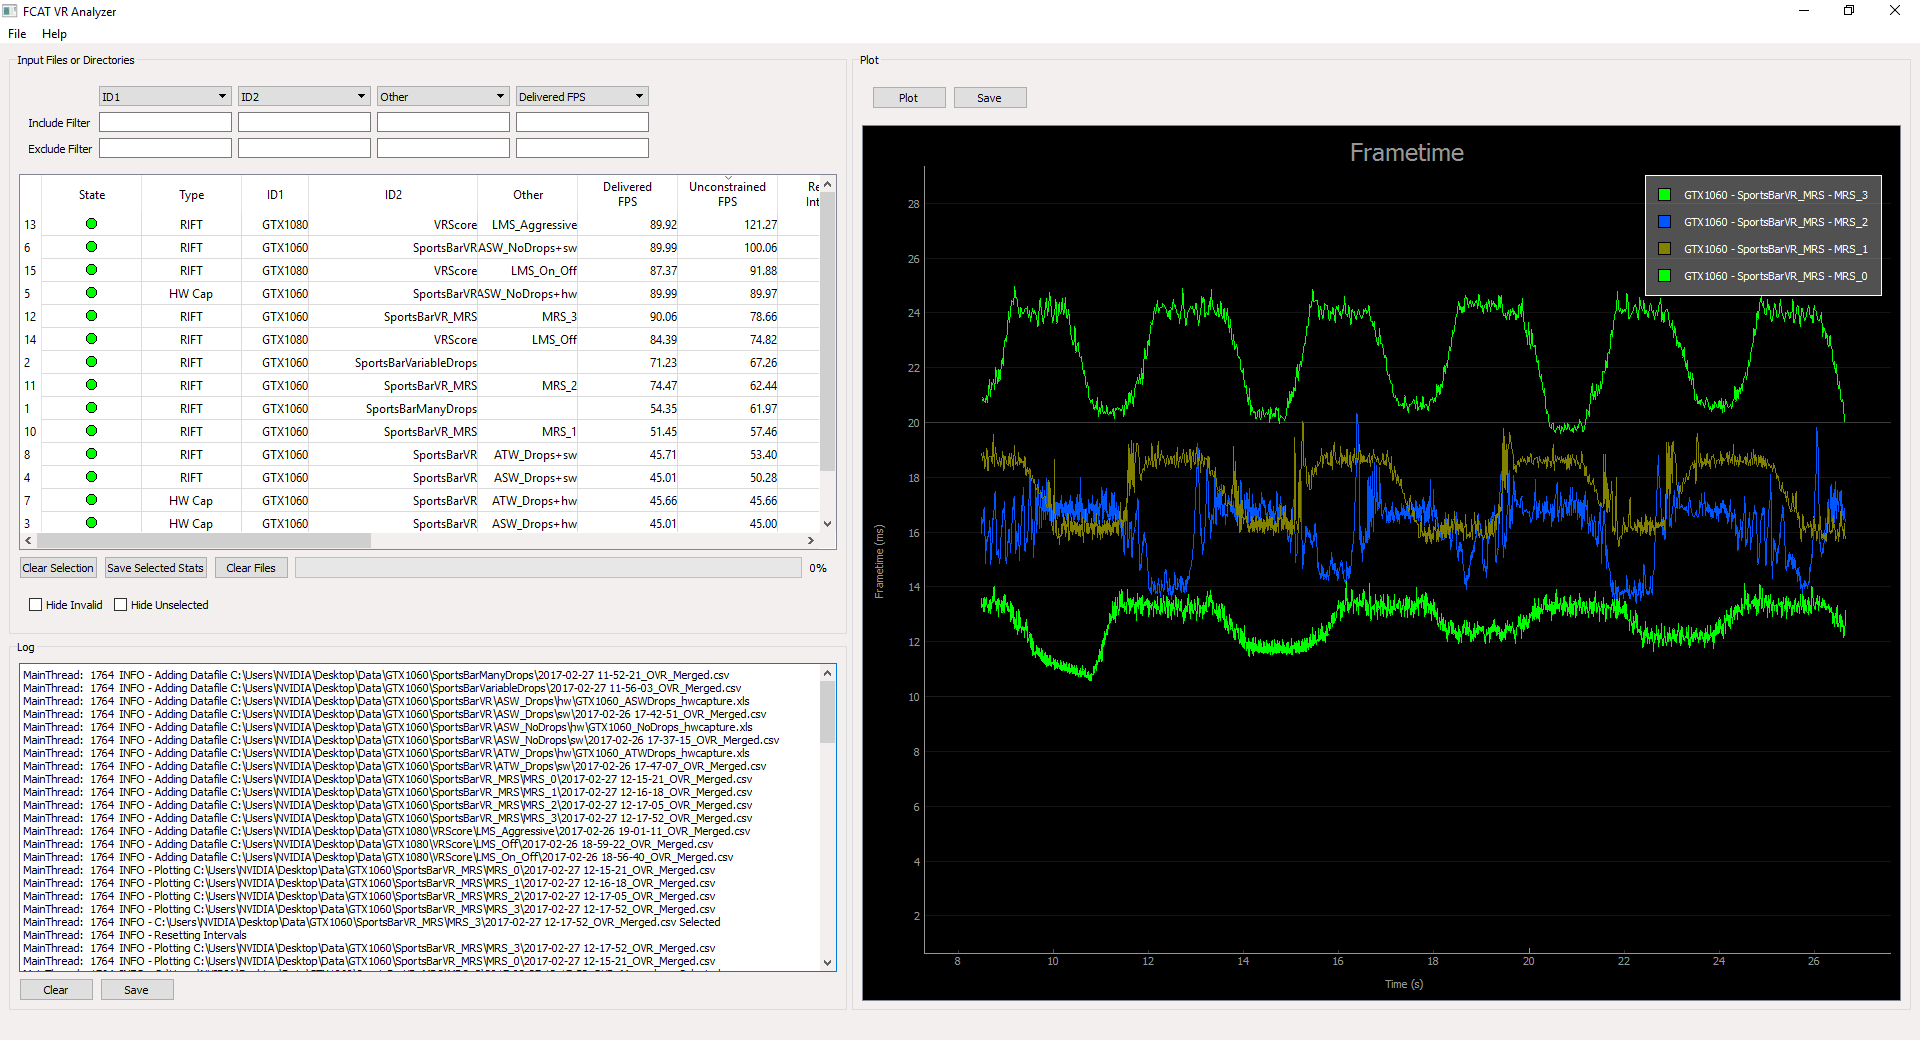
Task: Click the green state dot for SportsBarManyDrops row
Action: tap(91, 408)
